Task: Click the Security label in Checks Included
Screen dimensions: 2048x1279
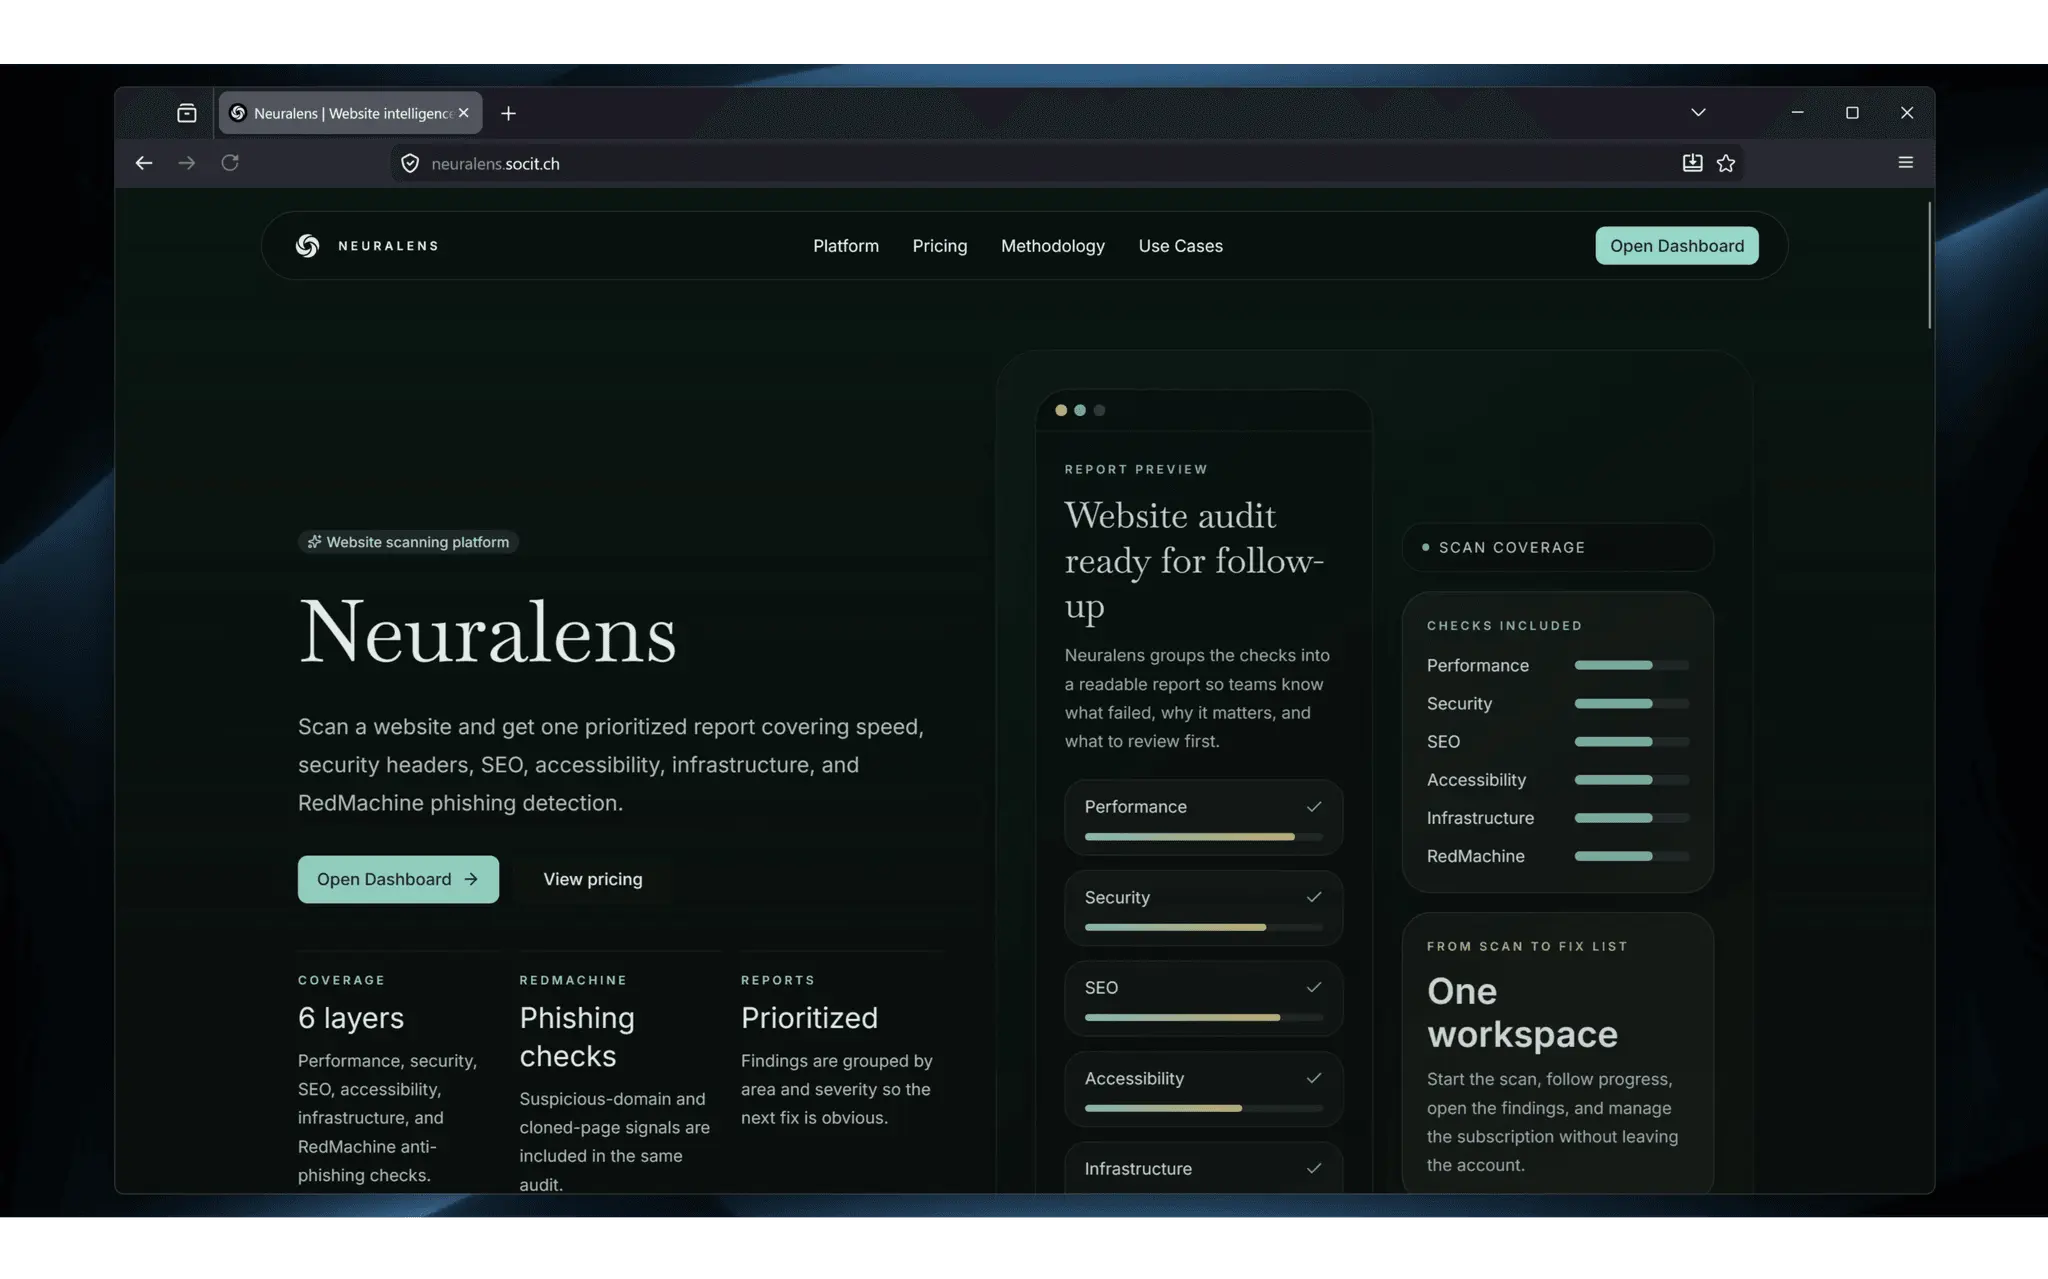Action: 1459,704
